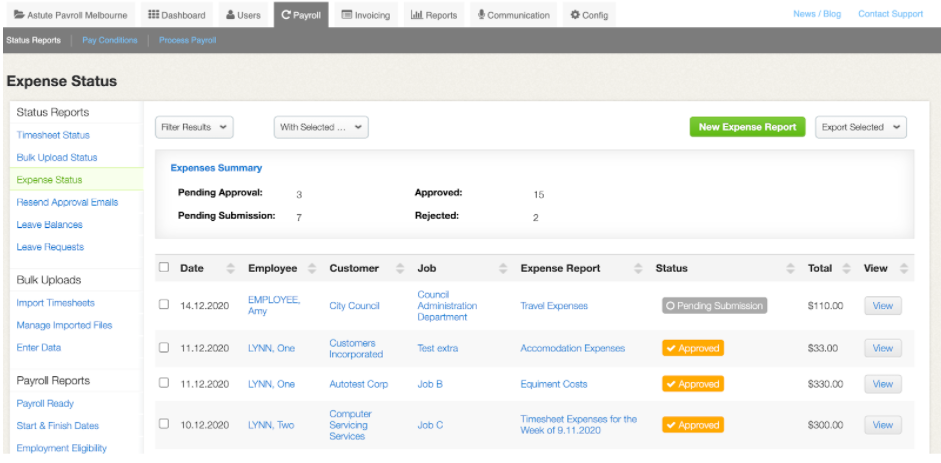The width and height of the screenshot is (941, 463).
Task: Open the Filter Results dropdown
Action: click(x=195, y=127)
